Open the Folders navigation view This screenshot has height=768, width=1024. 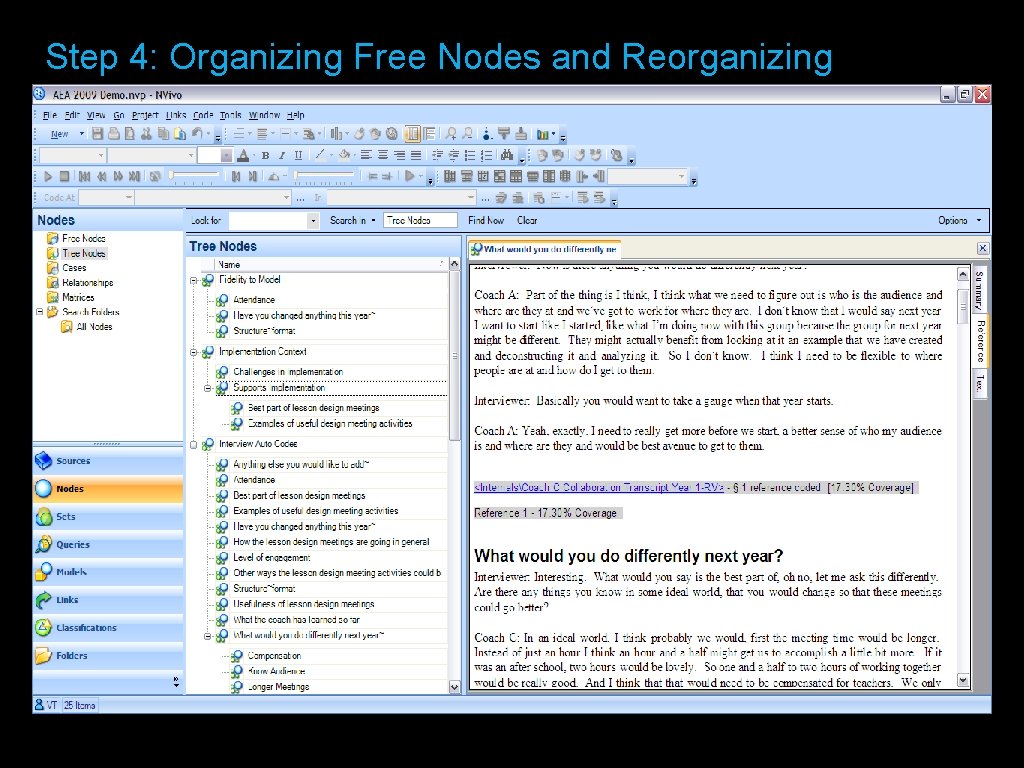coord(108,656)
